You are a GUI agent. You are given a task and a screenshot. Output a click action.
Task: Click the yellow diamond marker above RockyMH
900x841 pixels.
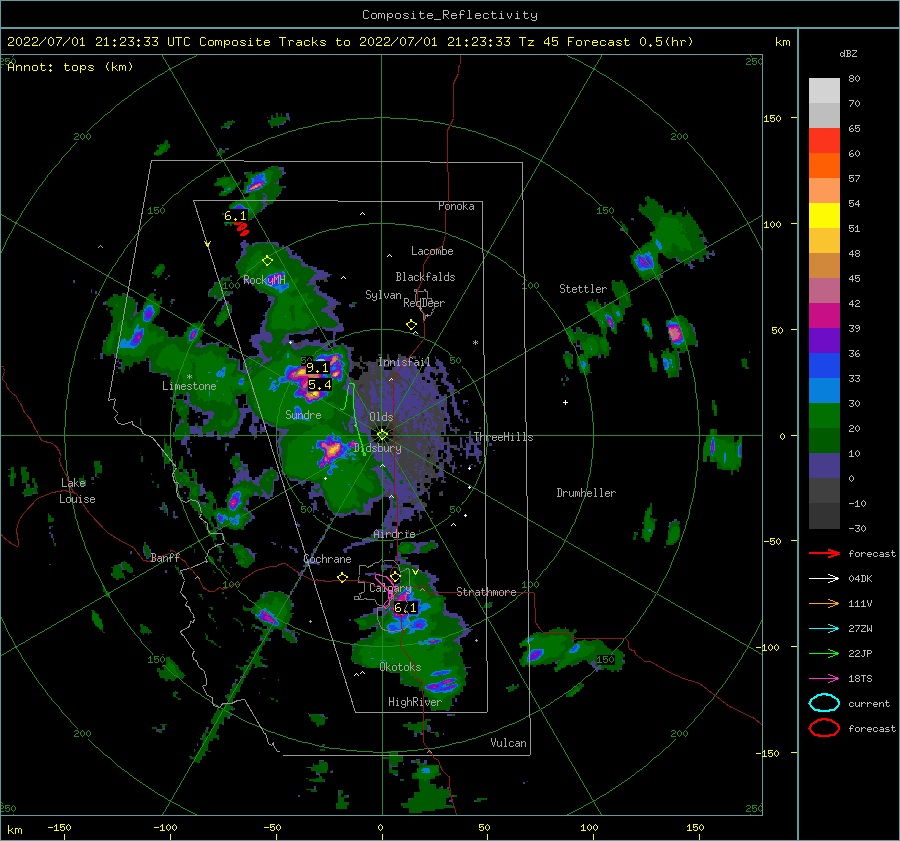267,261
